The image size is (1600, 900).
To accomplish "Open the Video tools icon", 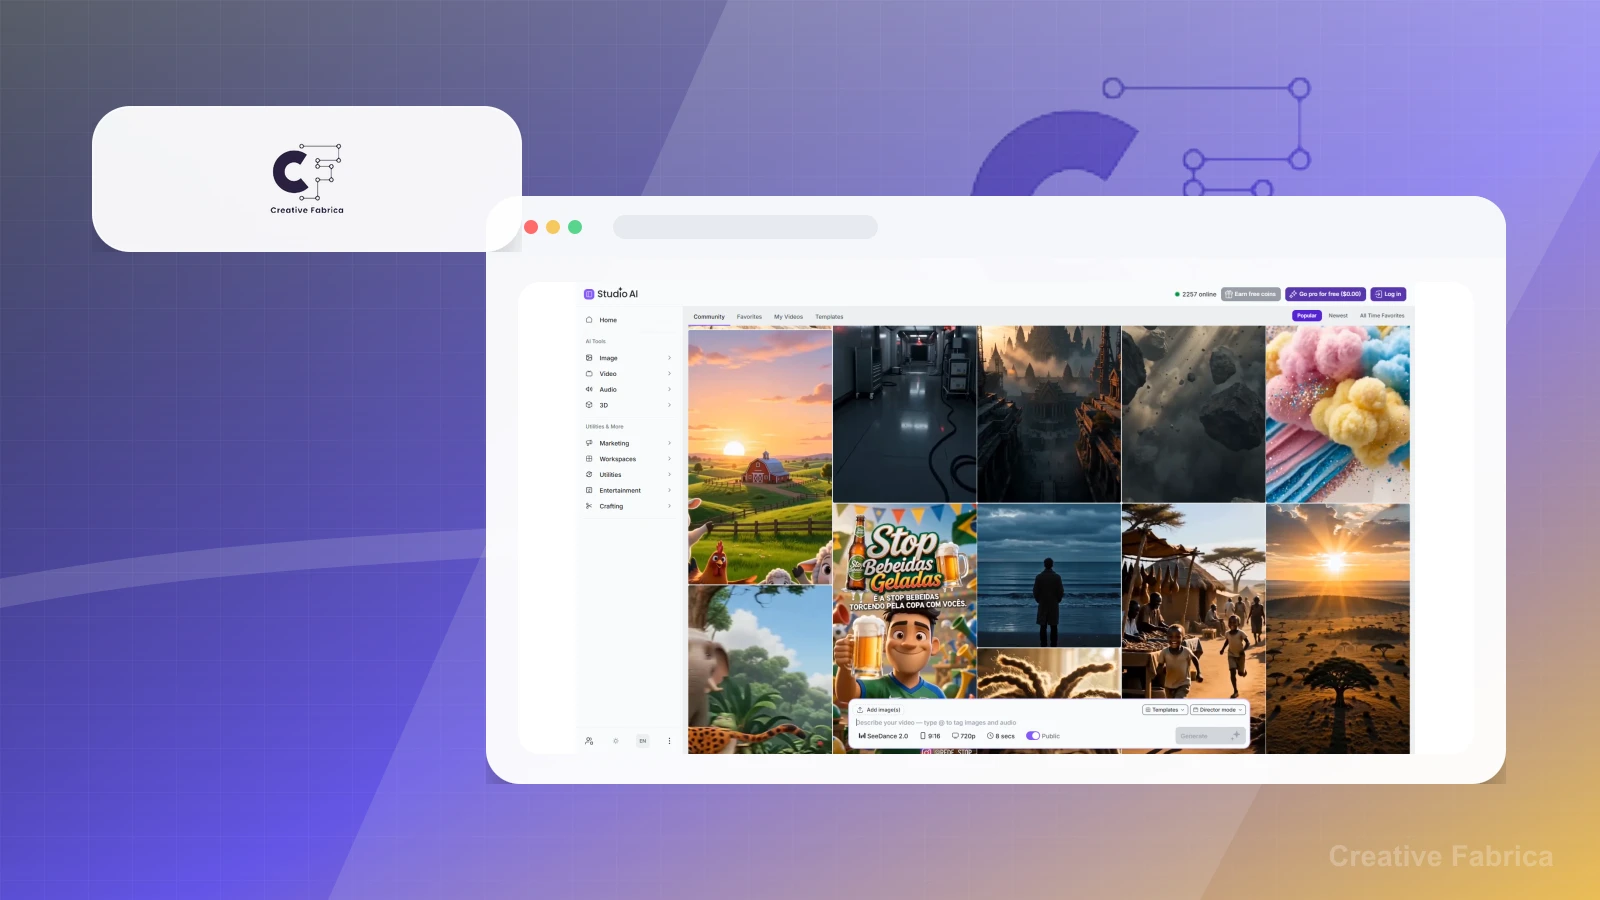I will point(589,374).
